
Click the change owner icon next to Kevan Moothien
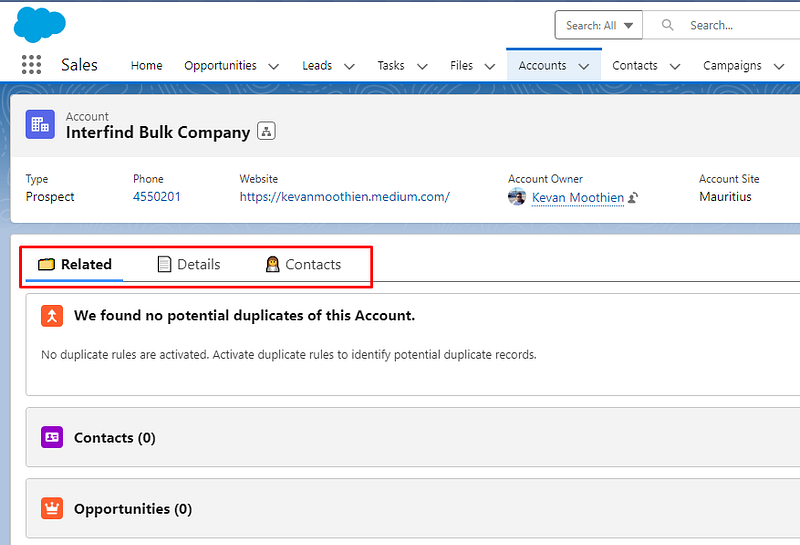pyautogui.click(x=634, y=198)
